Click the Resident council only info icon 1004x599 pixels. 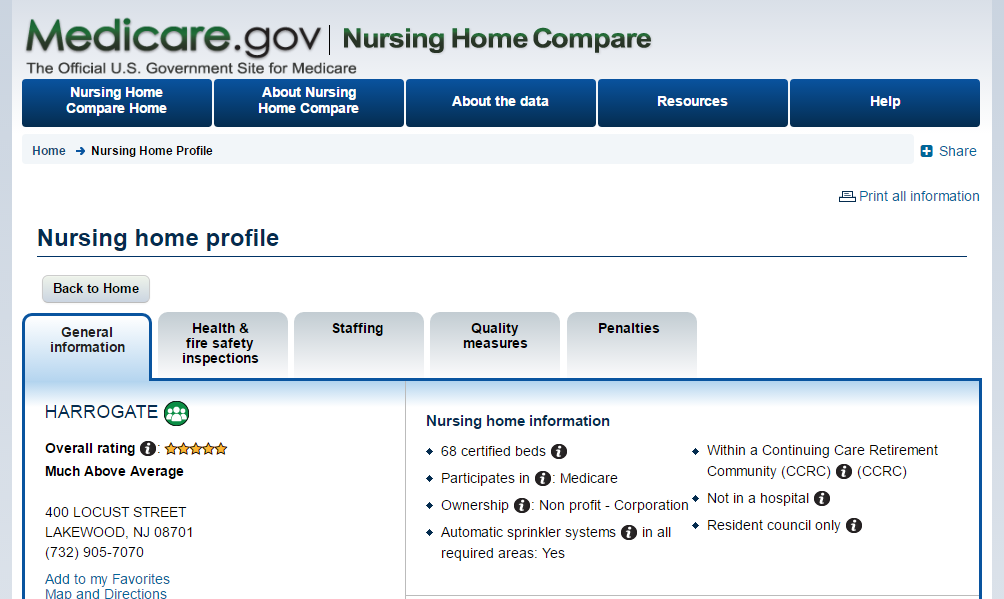(854, 525)
